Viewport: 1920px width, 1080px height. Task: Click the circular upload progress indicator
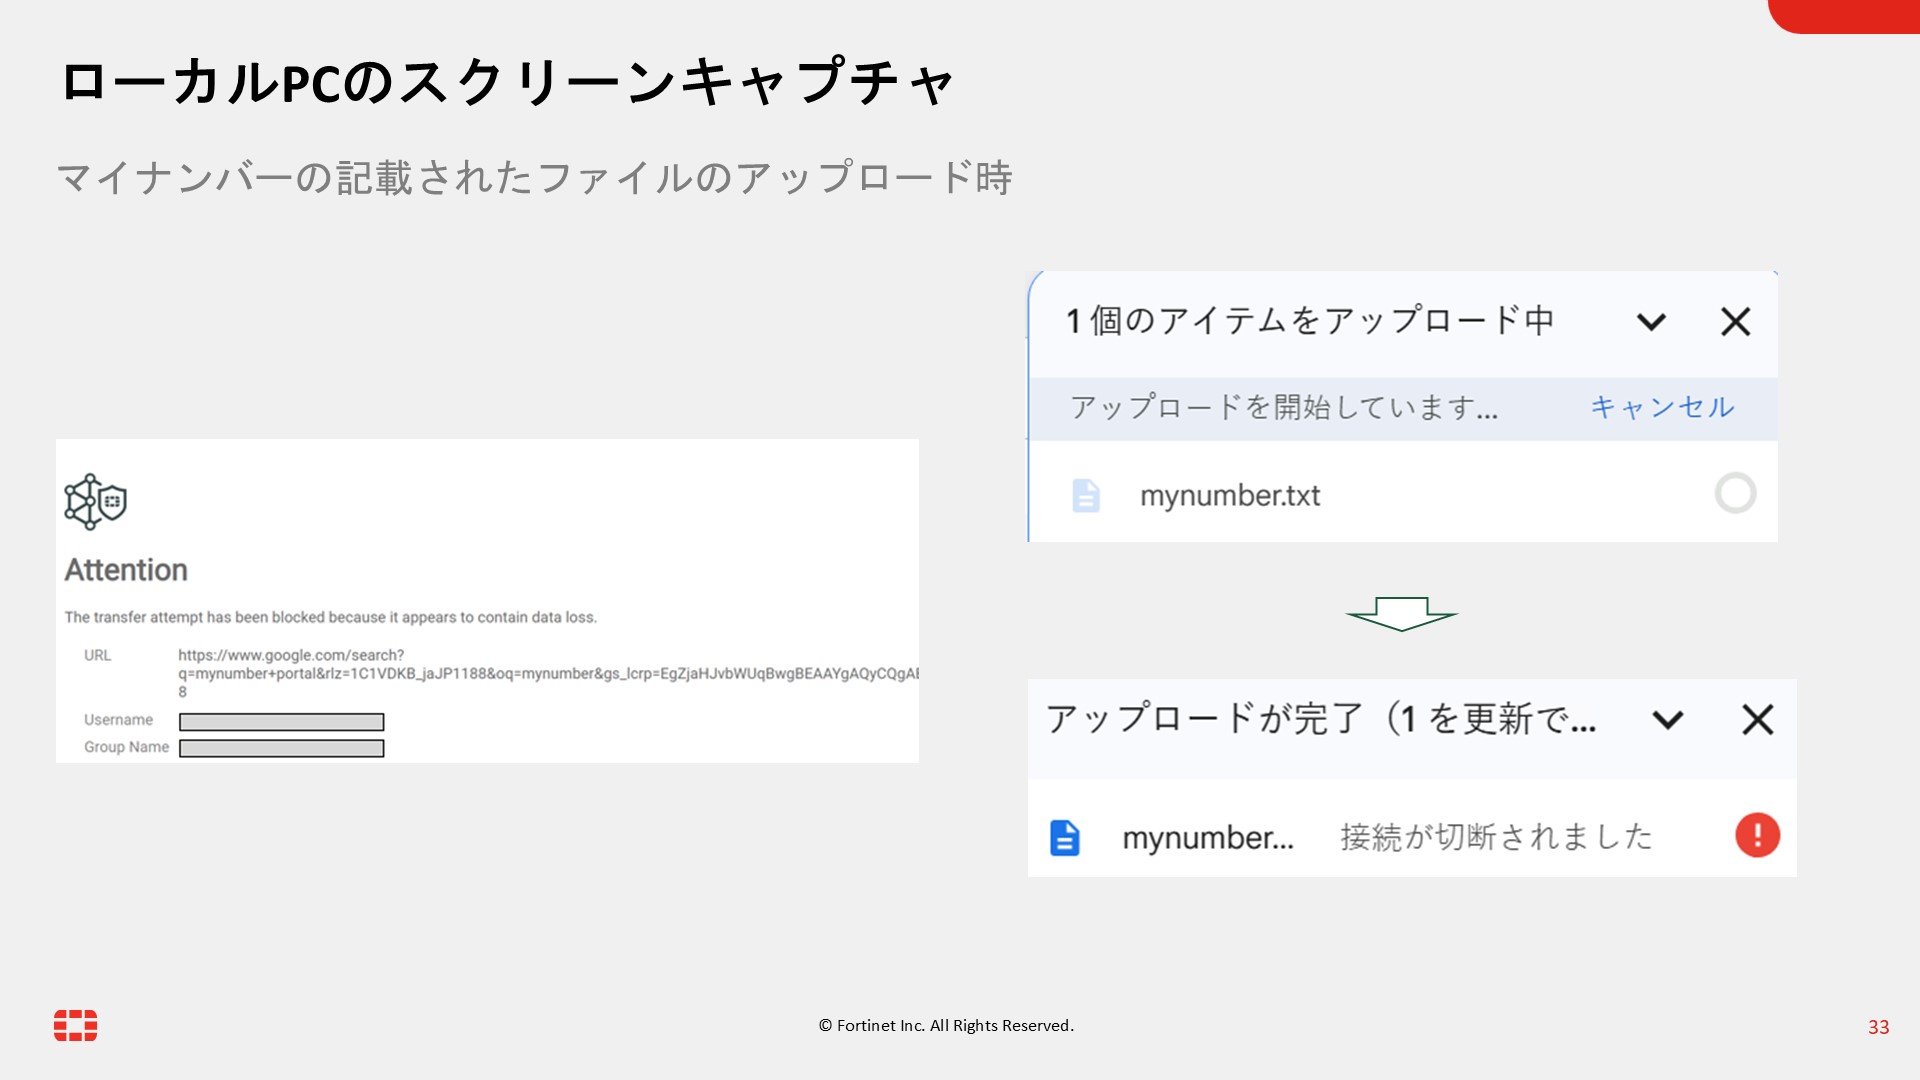[x=1735, y=493]
